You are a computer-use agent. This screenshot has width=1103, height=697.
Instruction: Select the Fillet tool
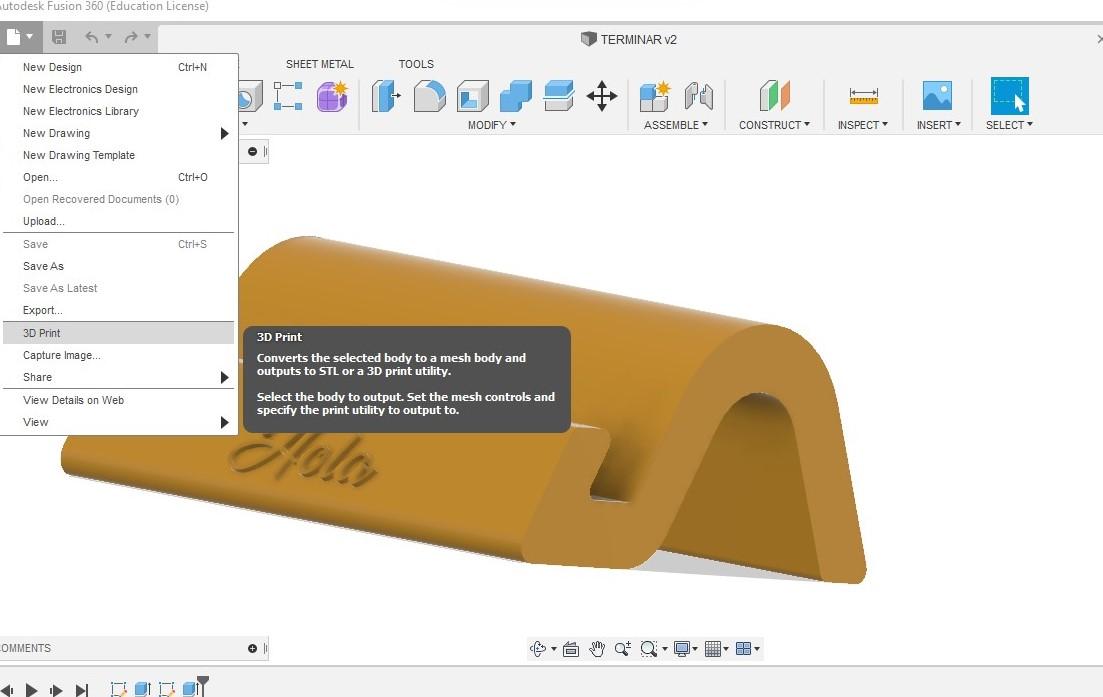click(x=429, y=96)
